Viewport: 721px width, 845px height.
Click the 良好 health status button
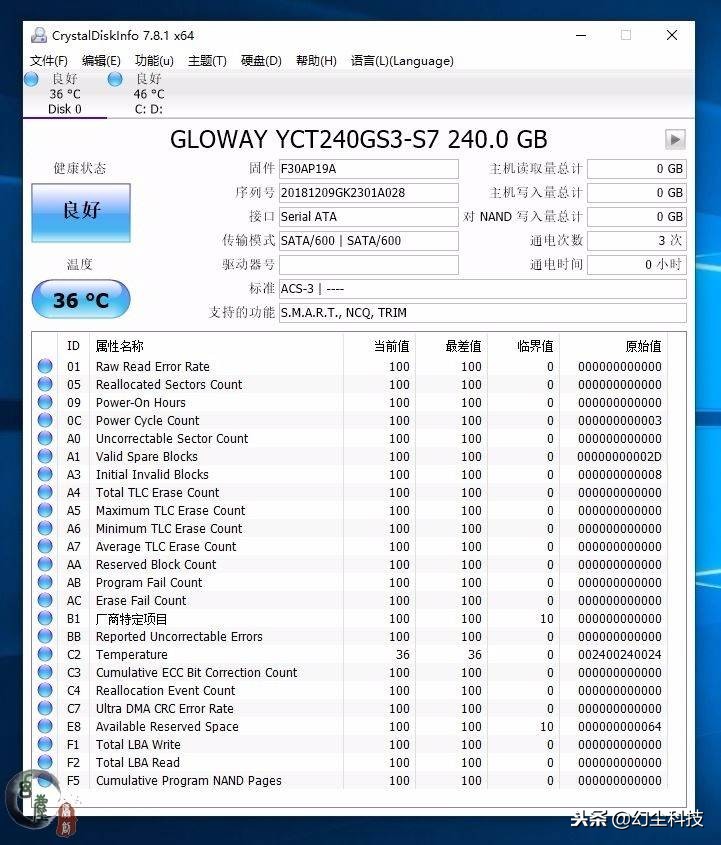coord(81,212)
